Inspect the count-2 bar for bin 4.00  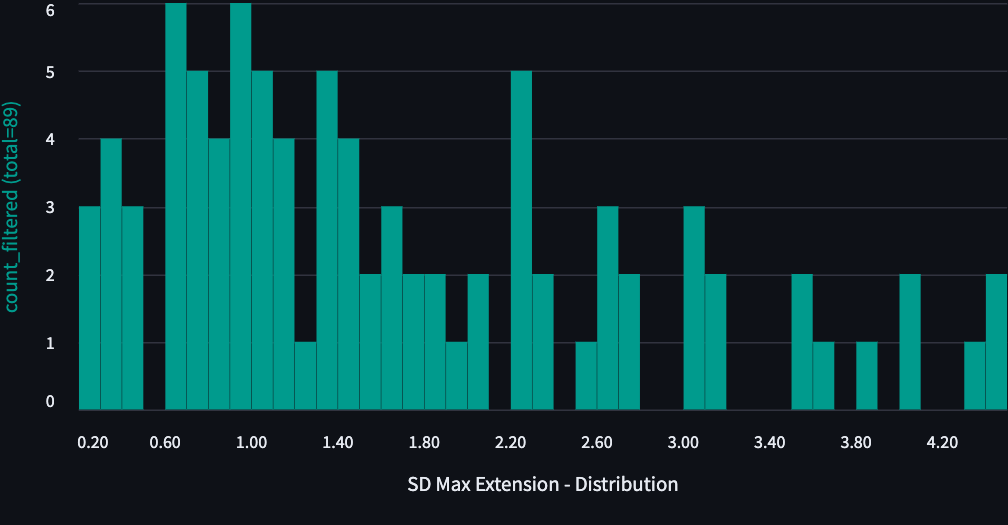(910, 342)
